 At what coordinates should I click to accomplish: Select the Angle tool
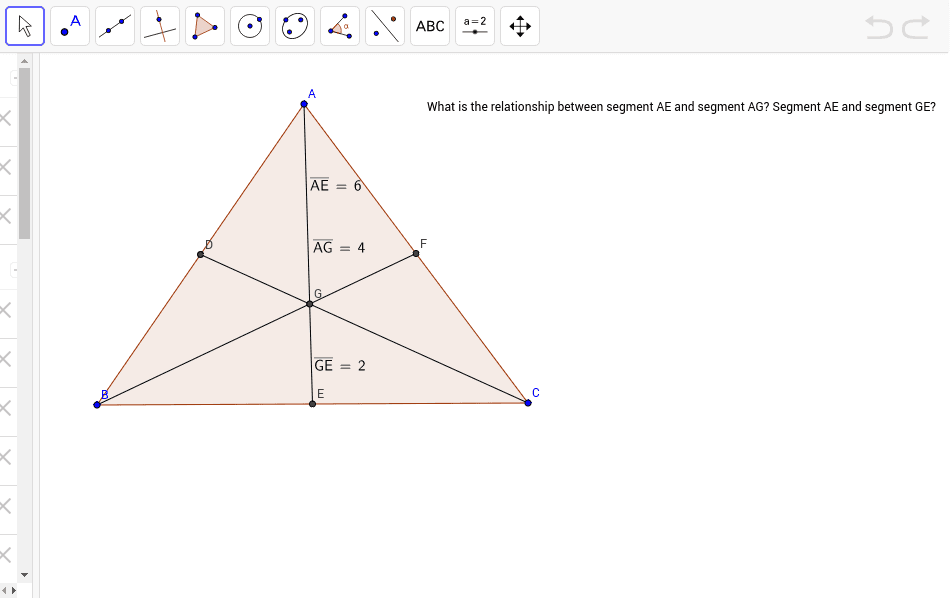[340, 26]
